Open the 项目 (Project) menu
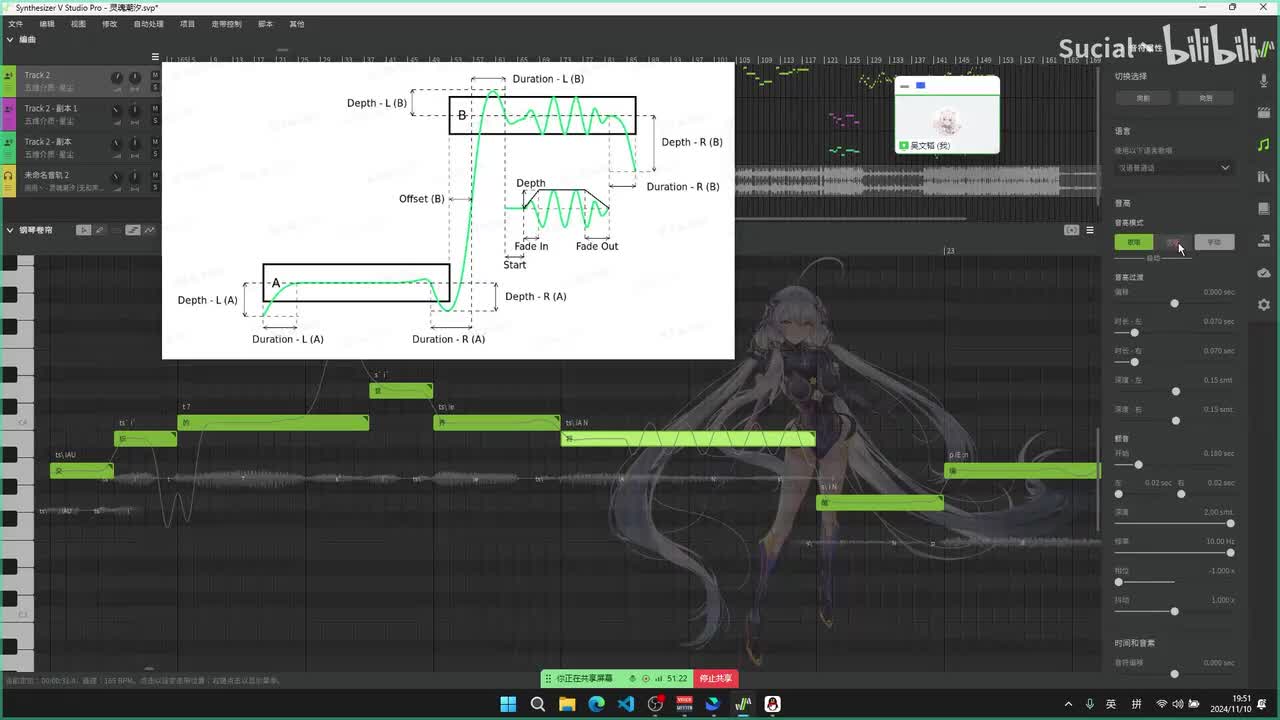The image size is (1280, 720). pos(187,24)
